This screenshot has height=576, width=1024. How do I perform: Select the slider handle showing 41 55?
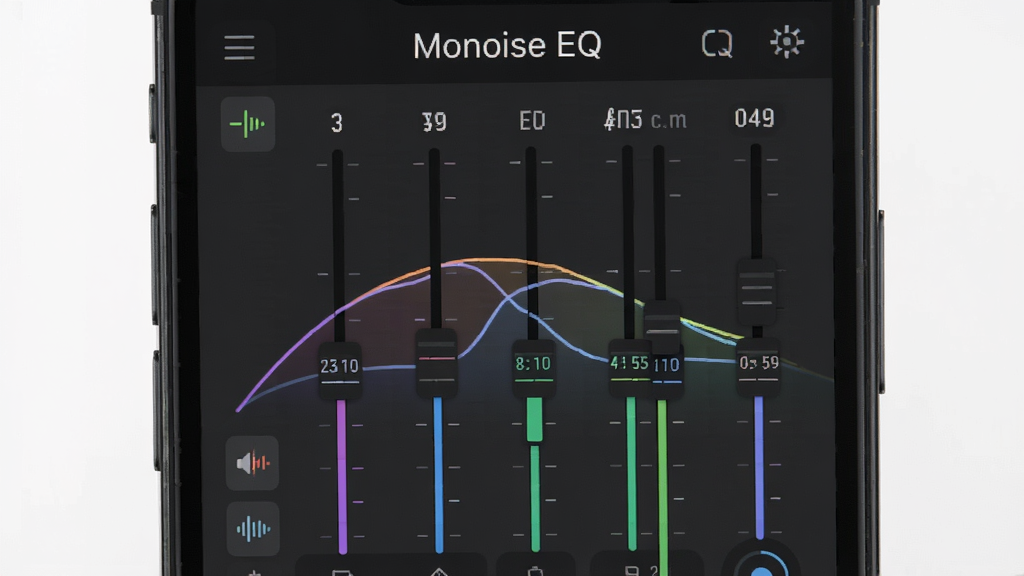[629, 368]
